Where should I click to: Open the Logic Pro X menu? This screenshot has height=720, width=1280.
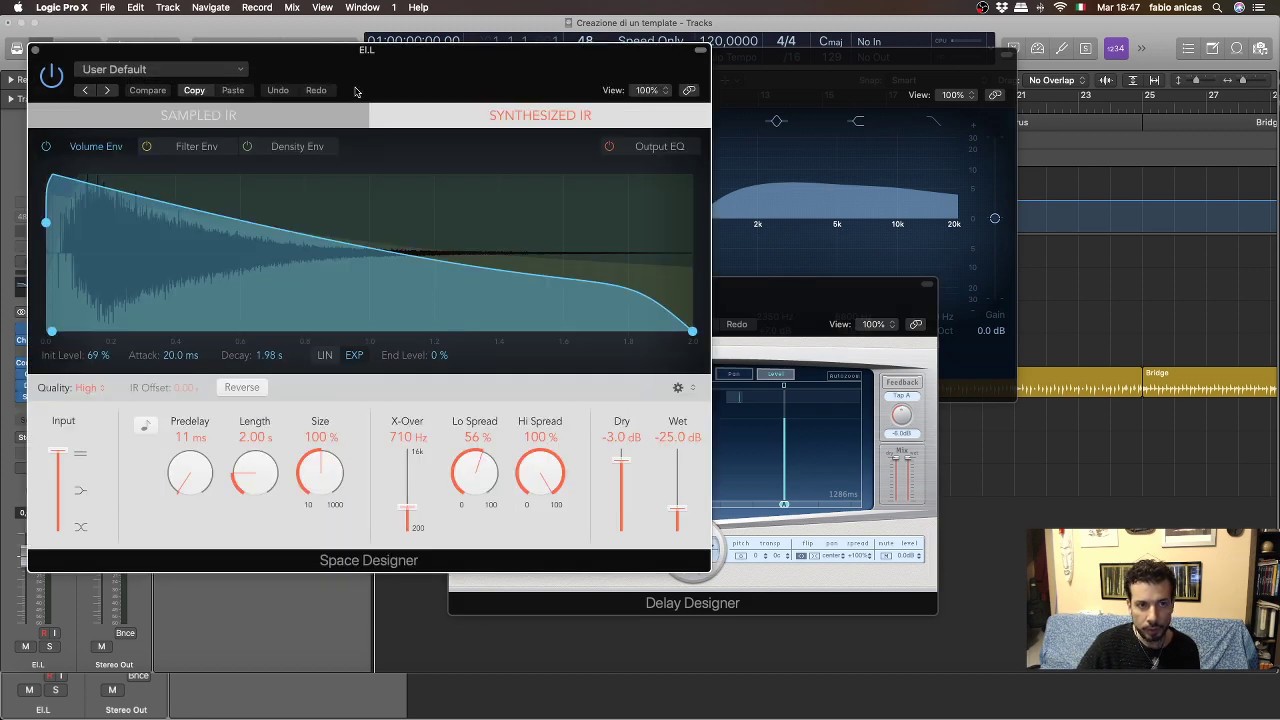(62, 7)
